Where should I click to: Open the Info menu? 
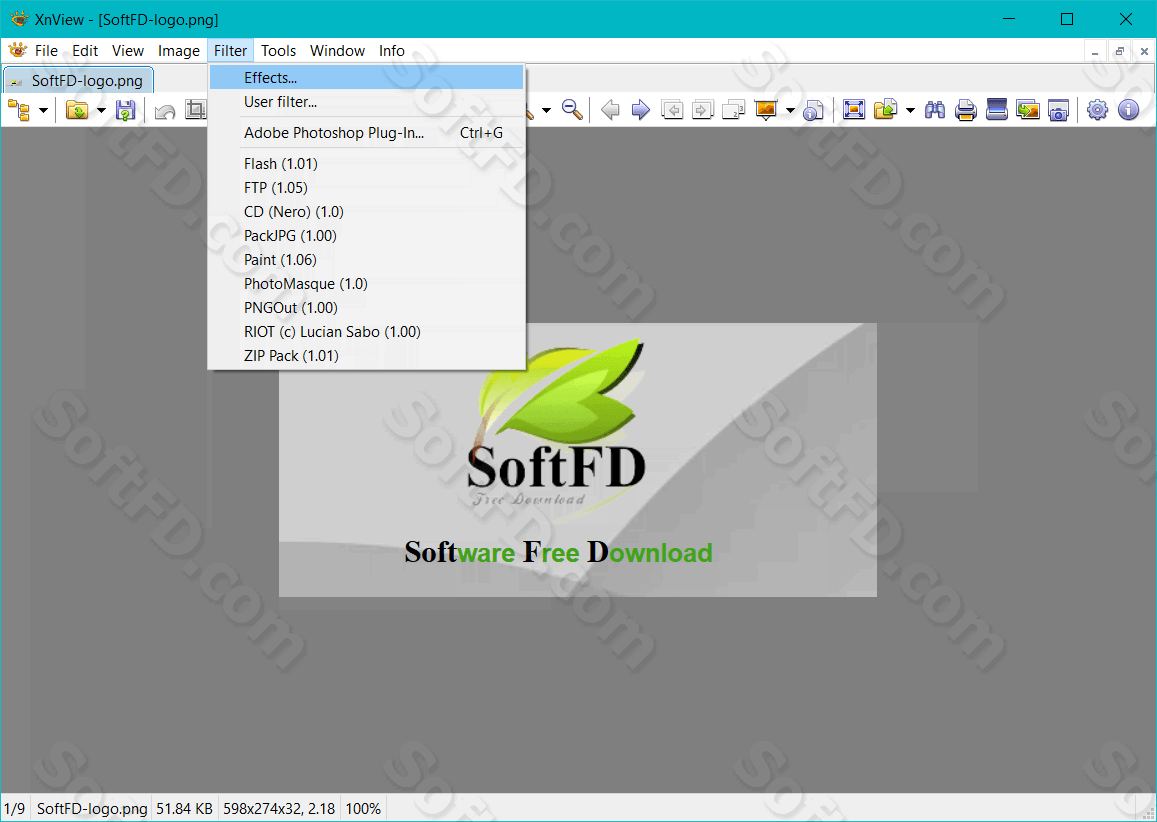click(x=392, y=50)
